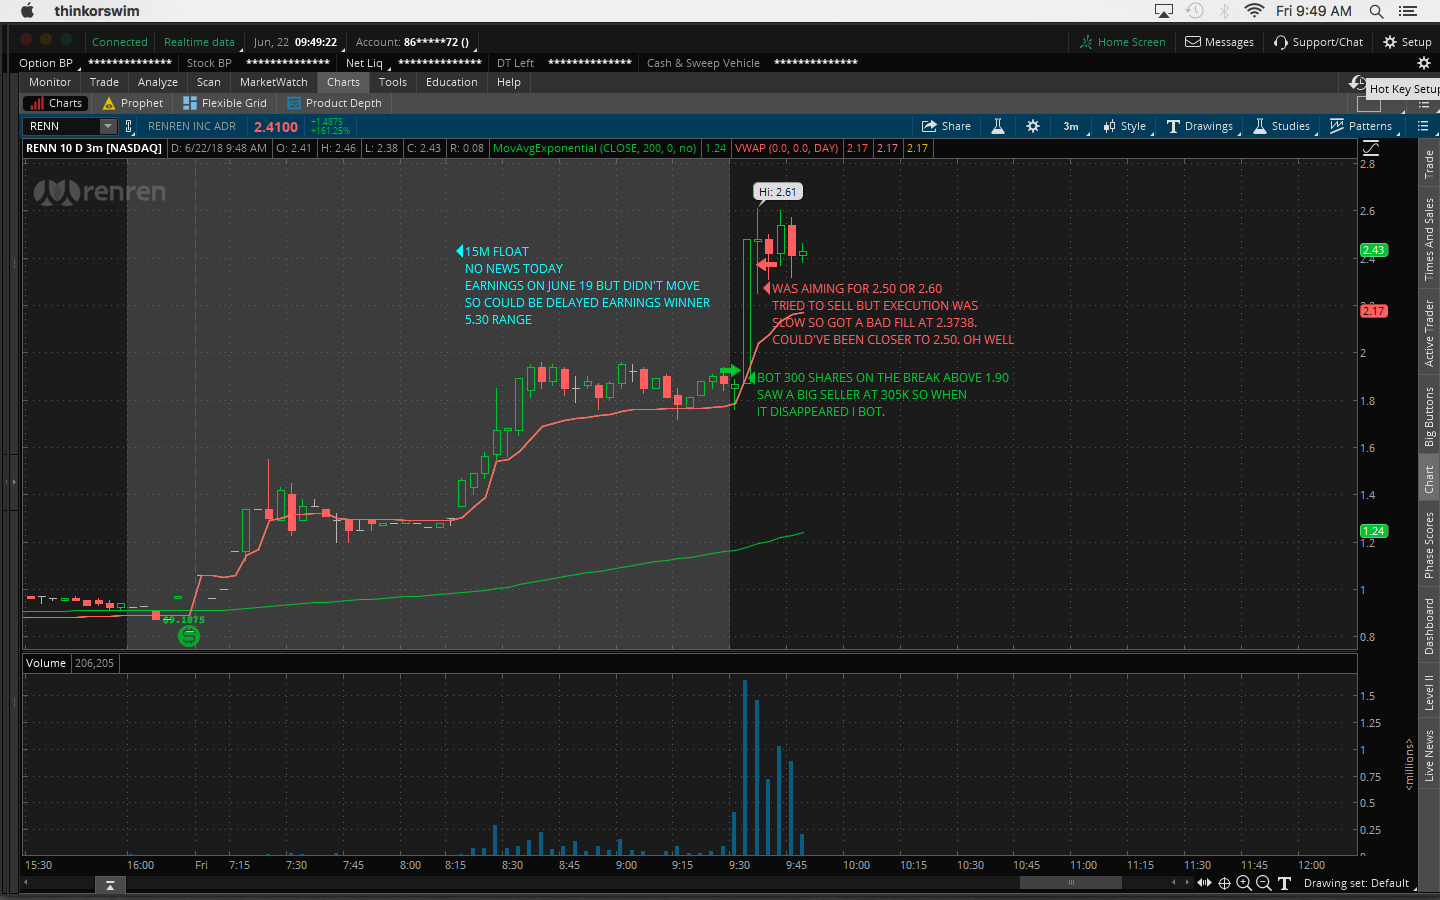Viewport: 1440px width, 900px height.
Task: Open the chart toolbar list menu icon
Action: 1423,126
